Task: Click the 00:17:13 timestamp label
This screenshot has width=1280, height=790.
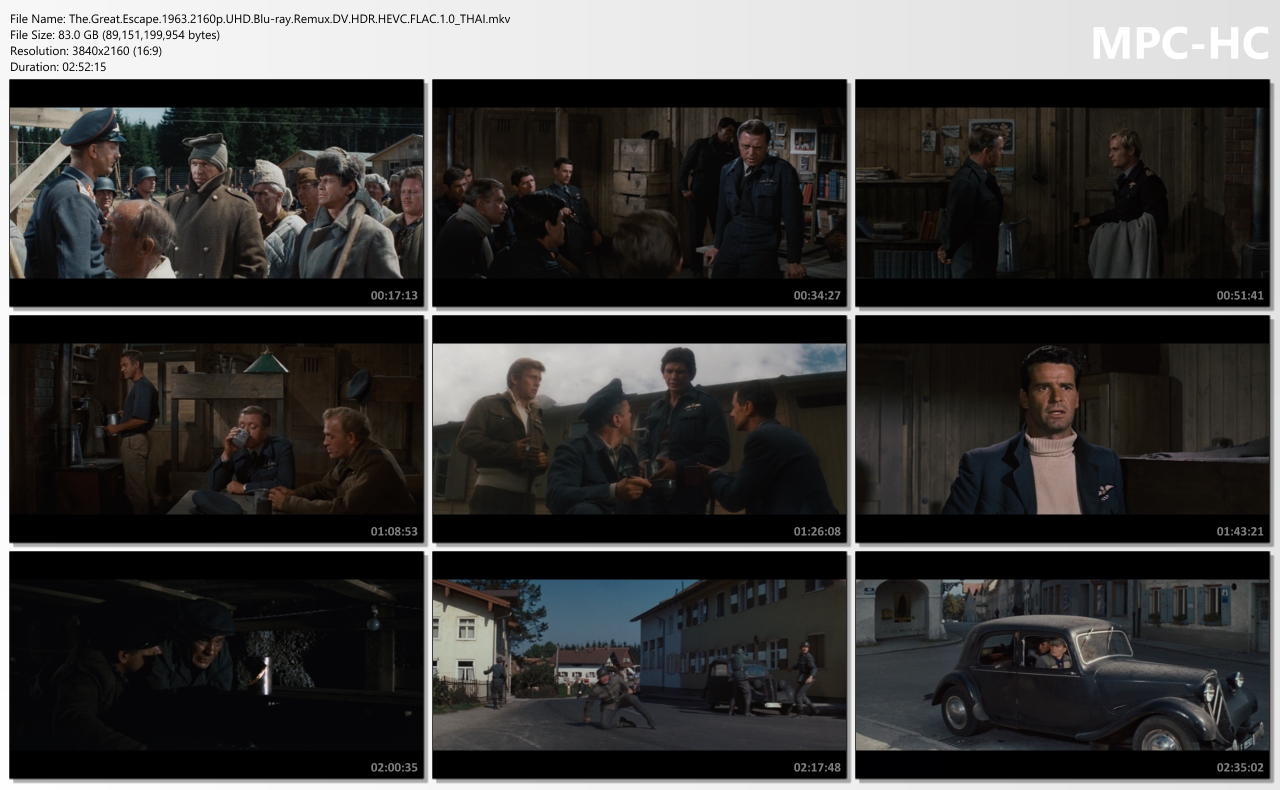Action: point(394,296)
